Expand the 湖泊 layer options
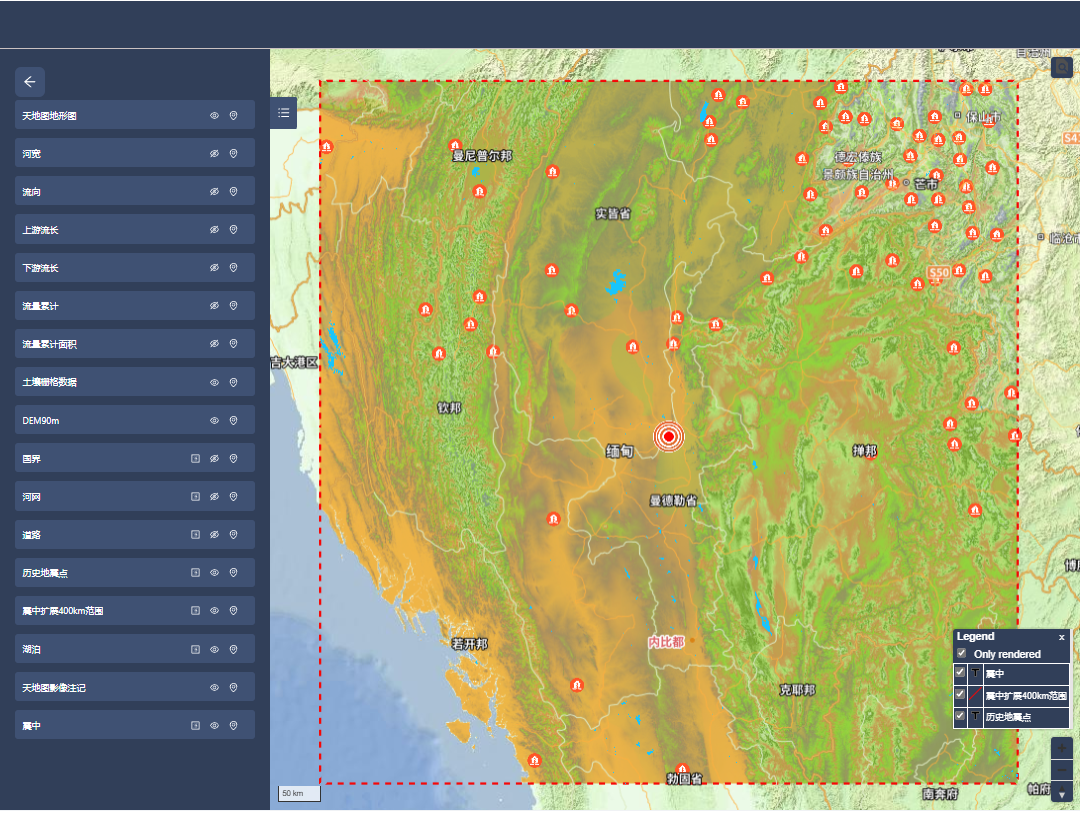Viewport: 1081px width, 814px height. (196, 649)
